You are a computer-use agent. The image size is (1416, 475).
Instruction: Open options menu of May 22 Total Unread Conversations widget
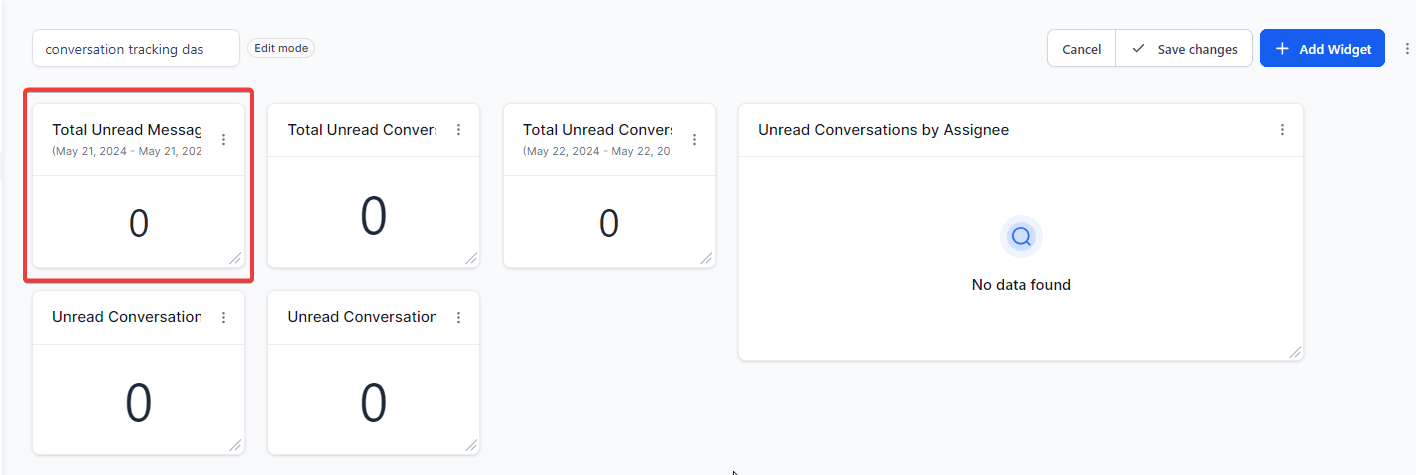694,140
